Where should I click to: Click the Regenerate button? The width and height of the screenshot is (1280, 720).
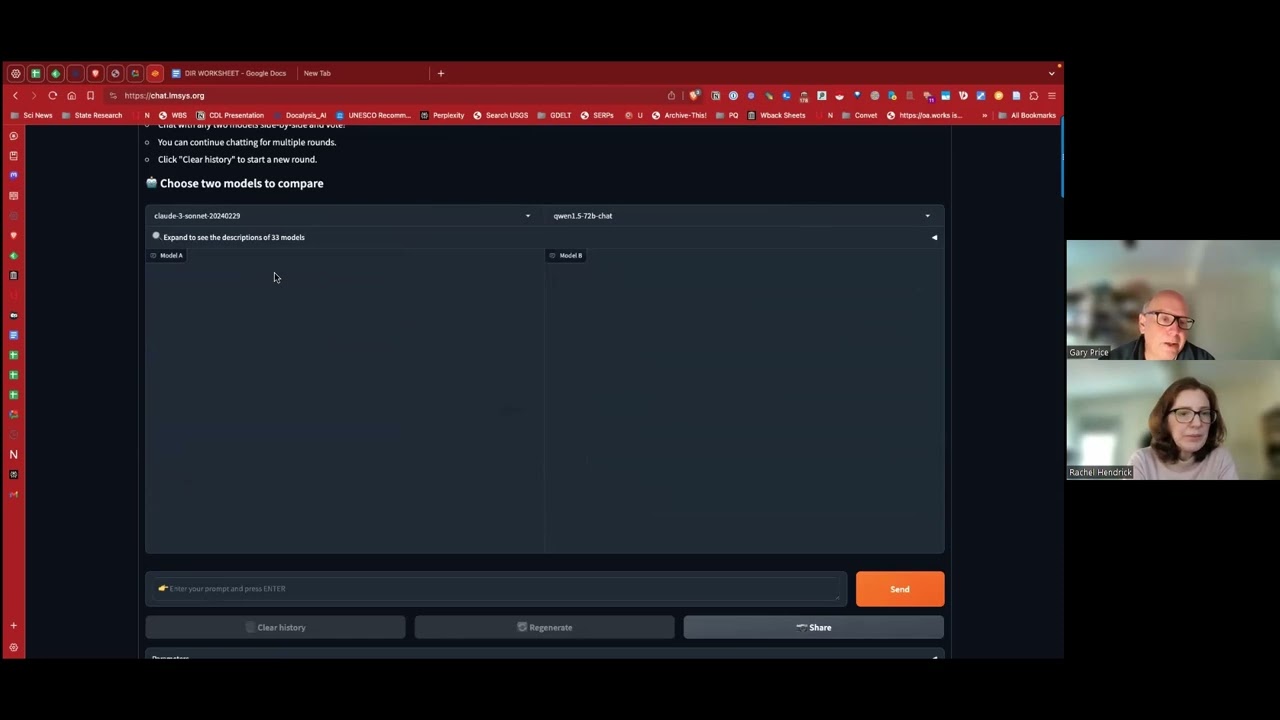[x=544, y=627]
